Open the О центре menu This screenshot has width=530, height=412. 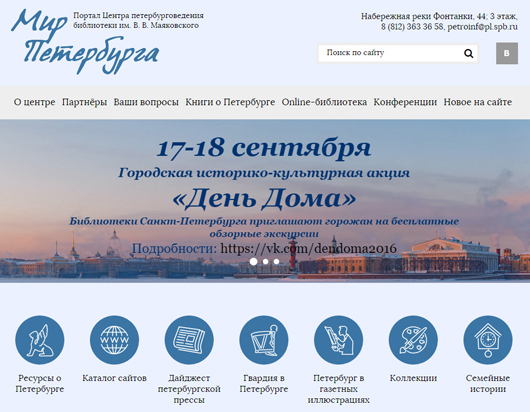(x=34, y=102)
